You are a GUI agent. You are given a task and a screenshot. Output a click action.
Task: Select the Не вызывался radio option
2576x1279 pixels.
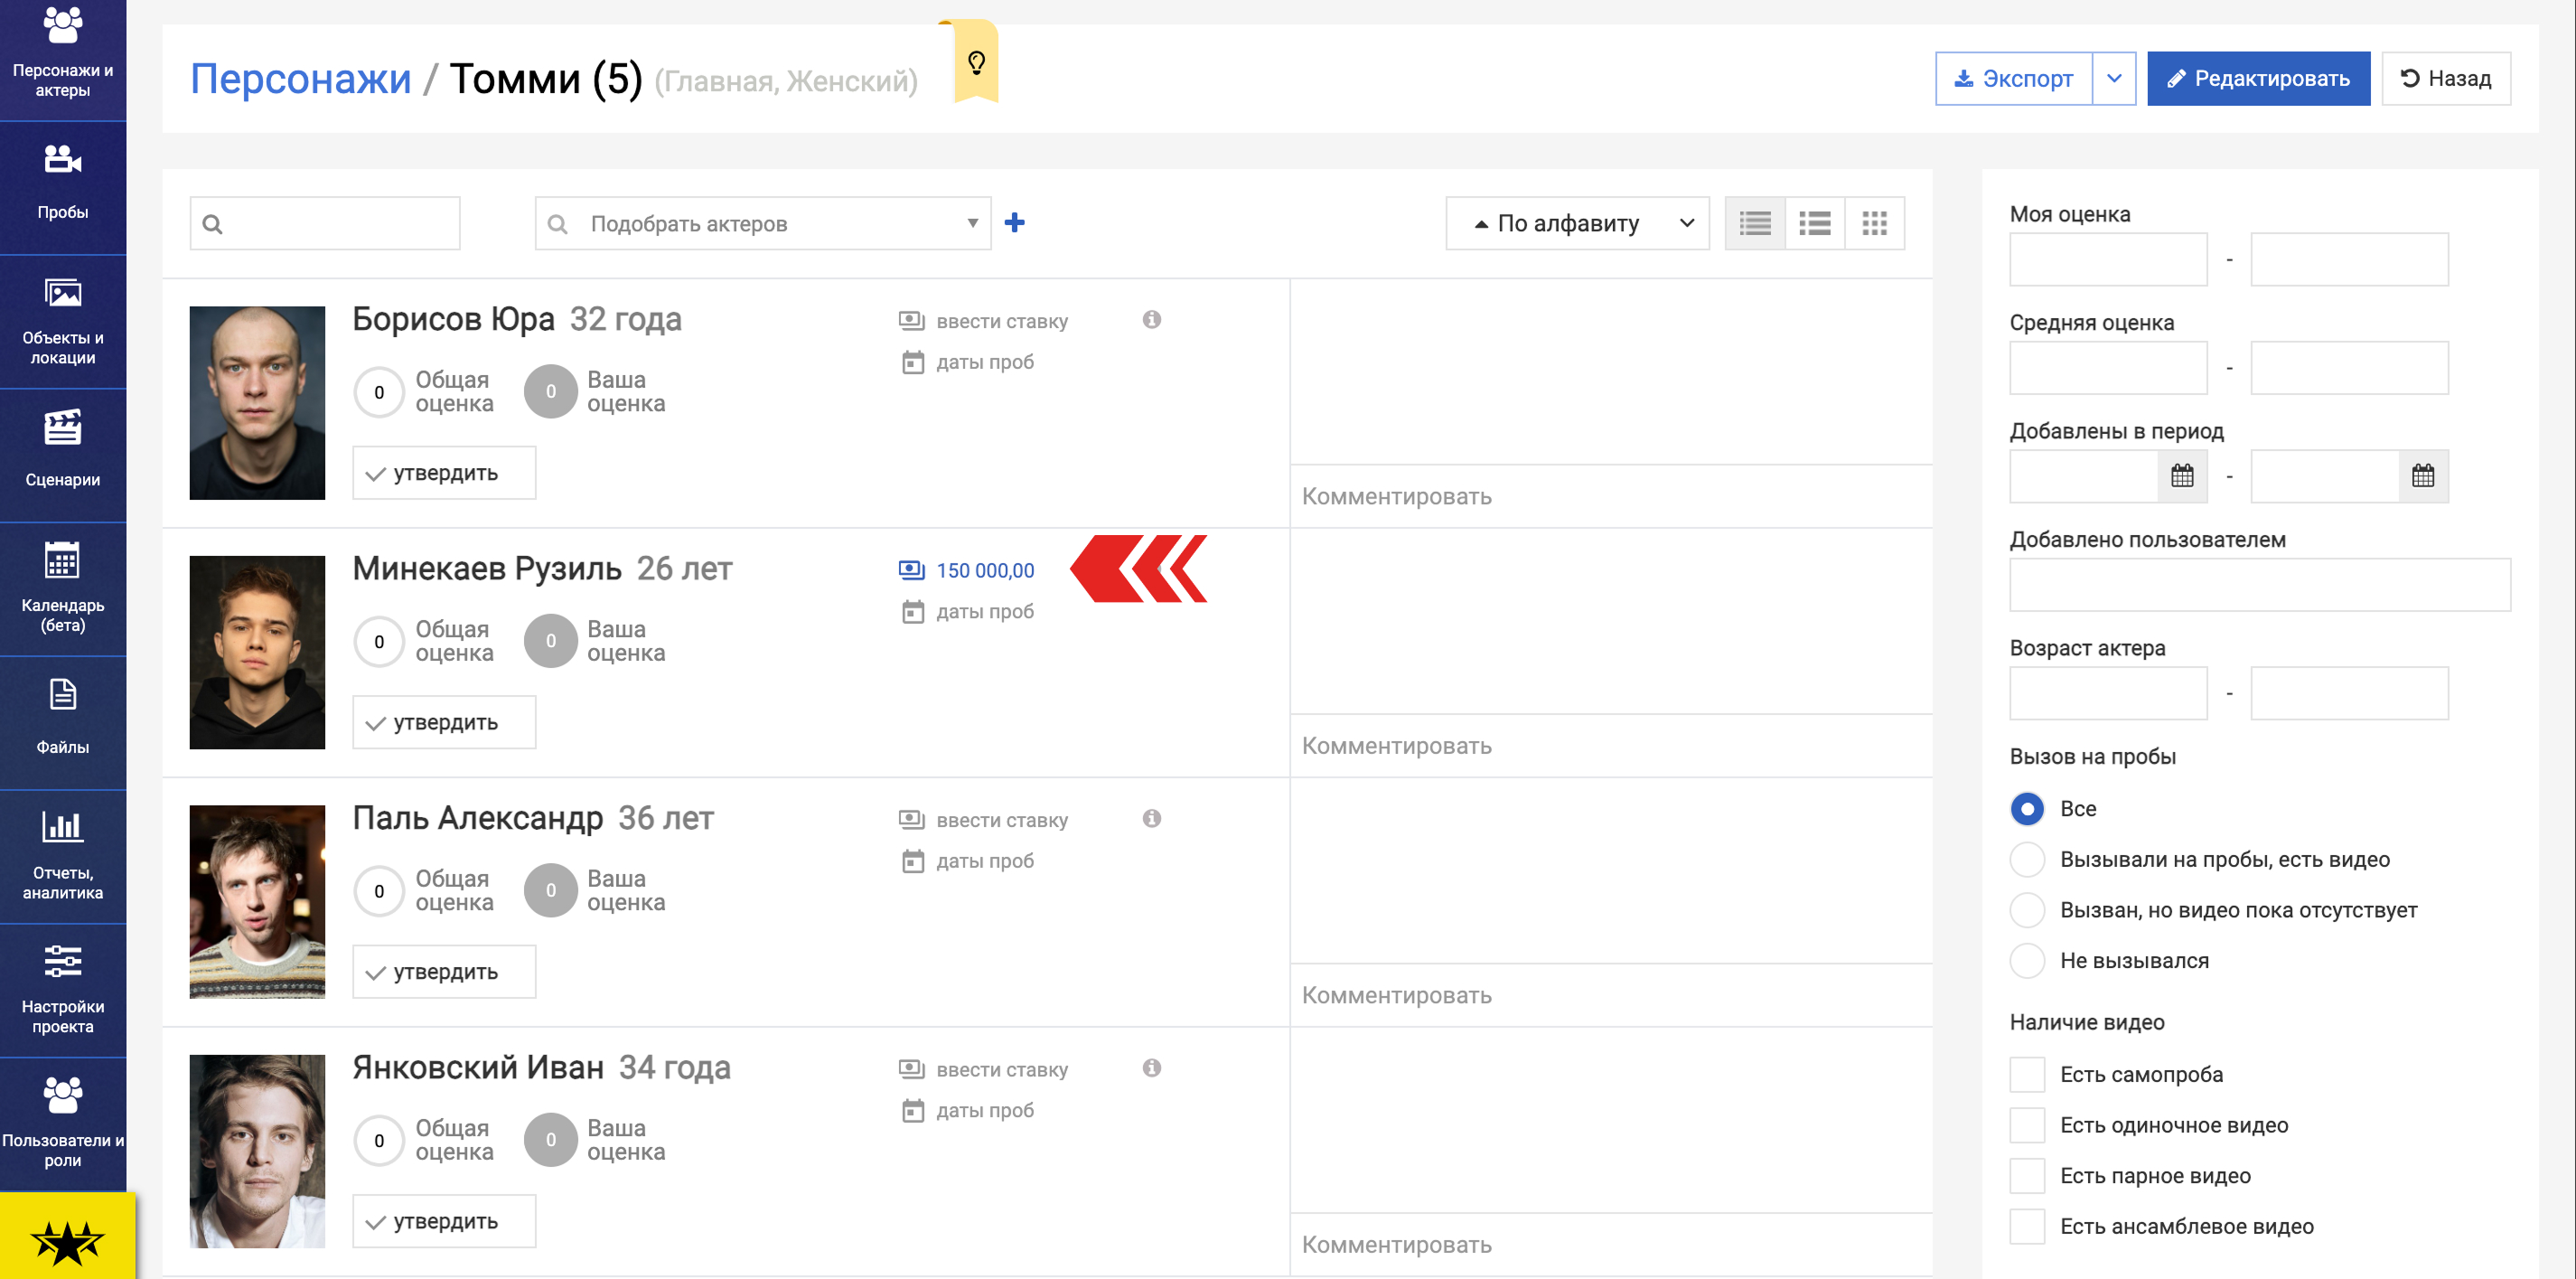point(2027,961)
